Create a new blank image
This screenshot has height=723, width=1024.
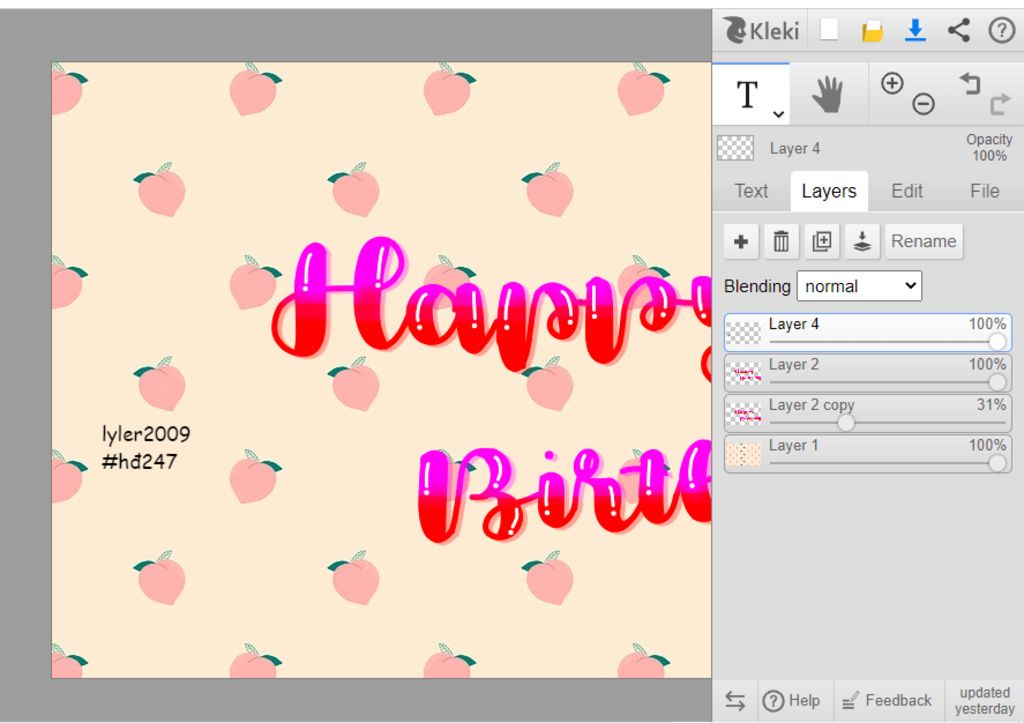(x=829, y=29)
